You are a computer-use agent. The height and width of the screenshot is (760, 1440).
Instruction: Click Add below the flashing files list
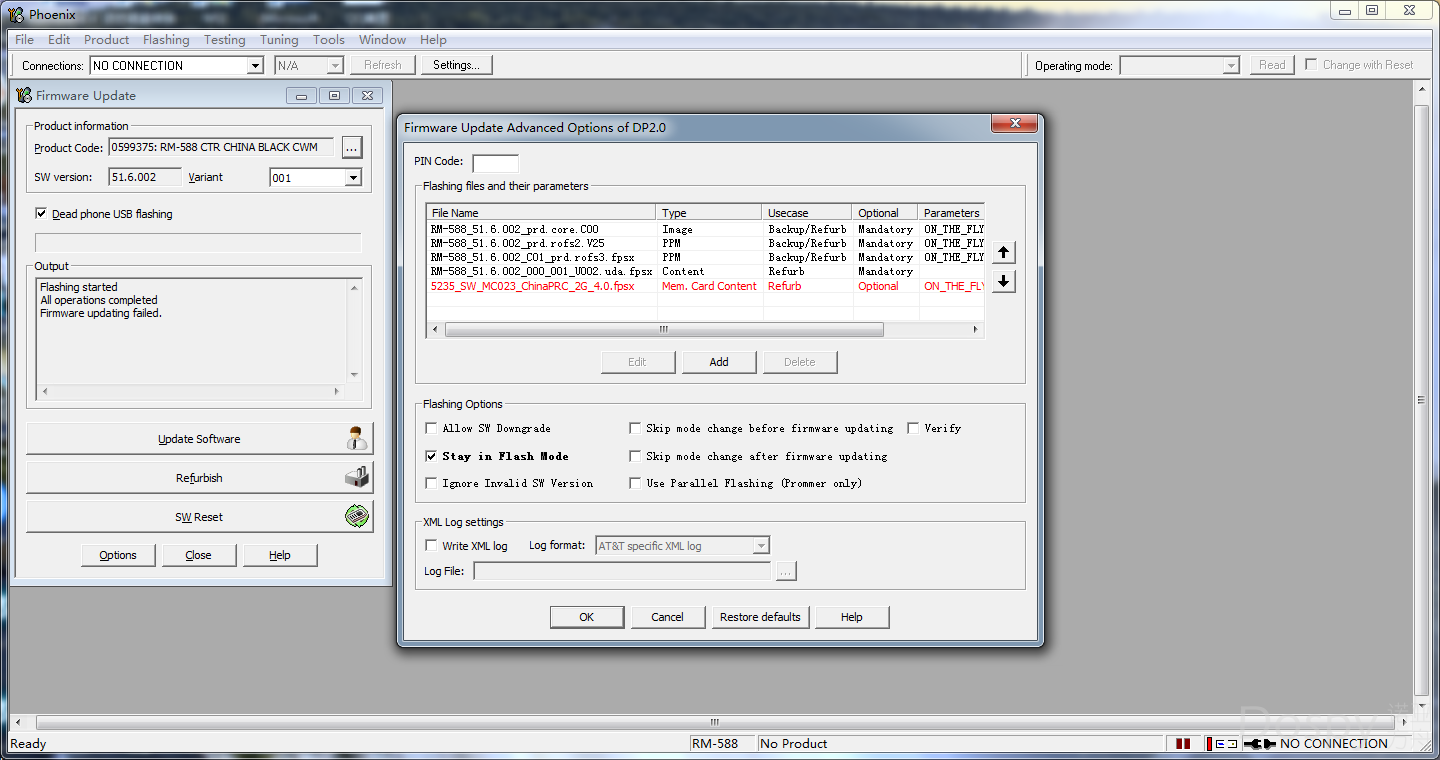pyautogui.click(x=719, y=362)
